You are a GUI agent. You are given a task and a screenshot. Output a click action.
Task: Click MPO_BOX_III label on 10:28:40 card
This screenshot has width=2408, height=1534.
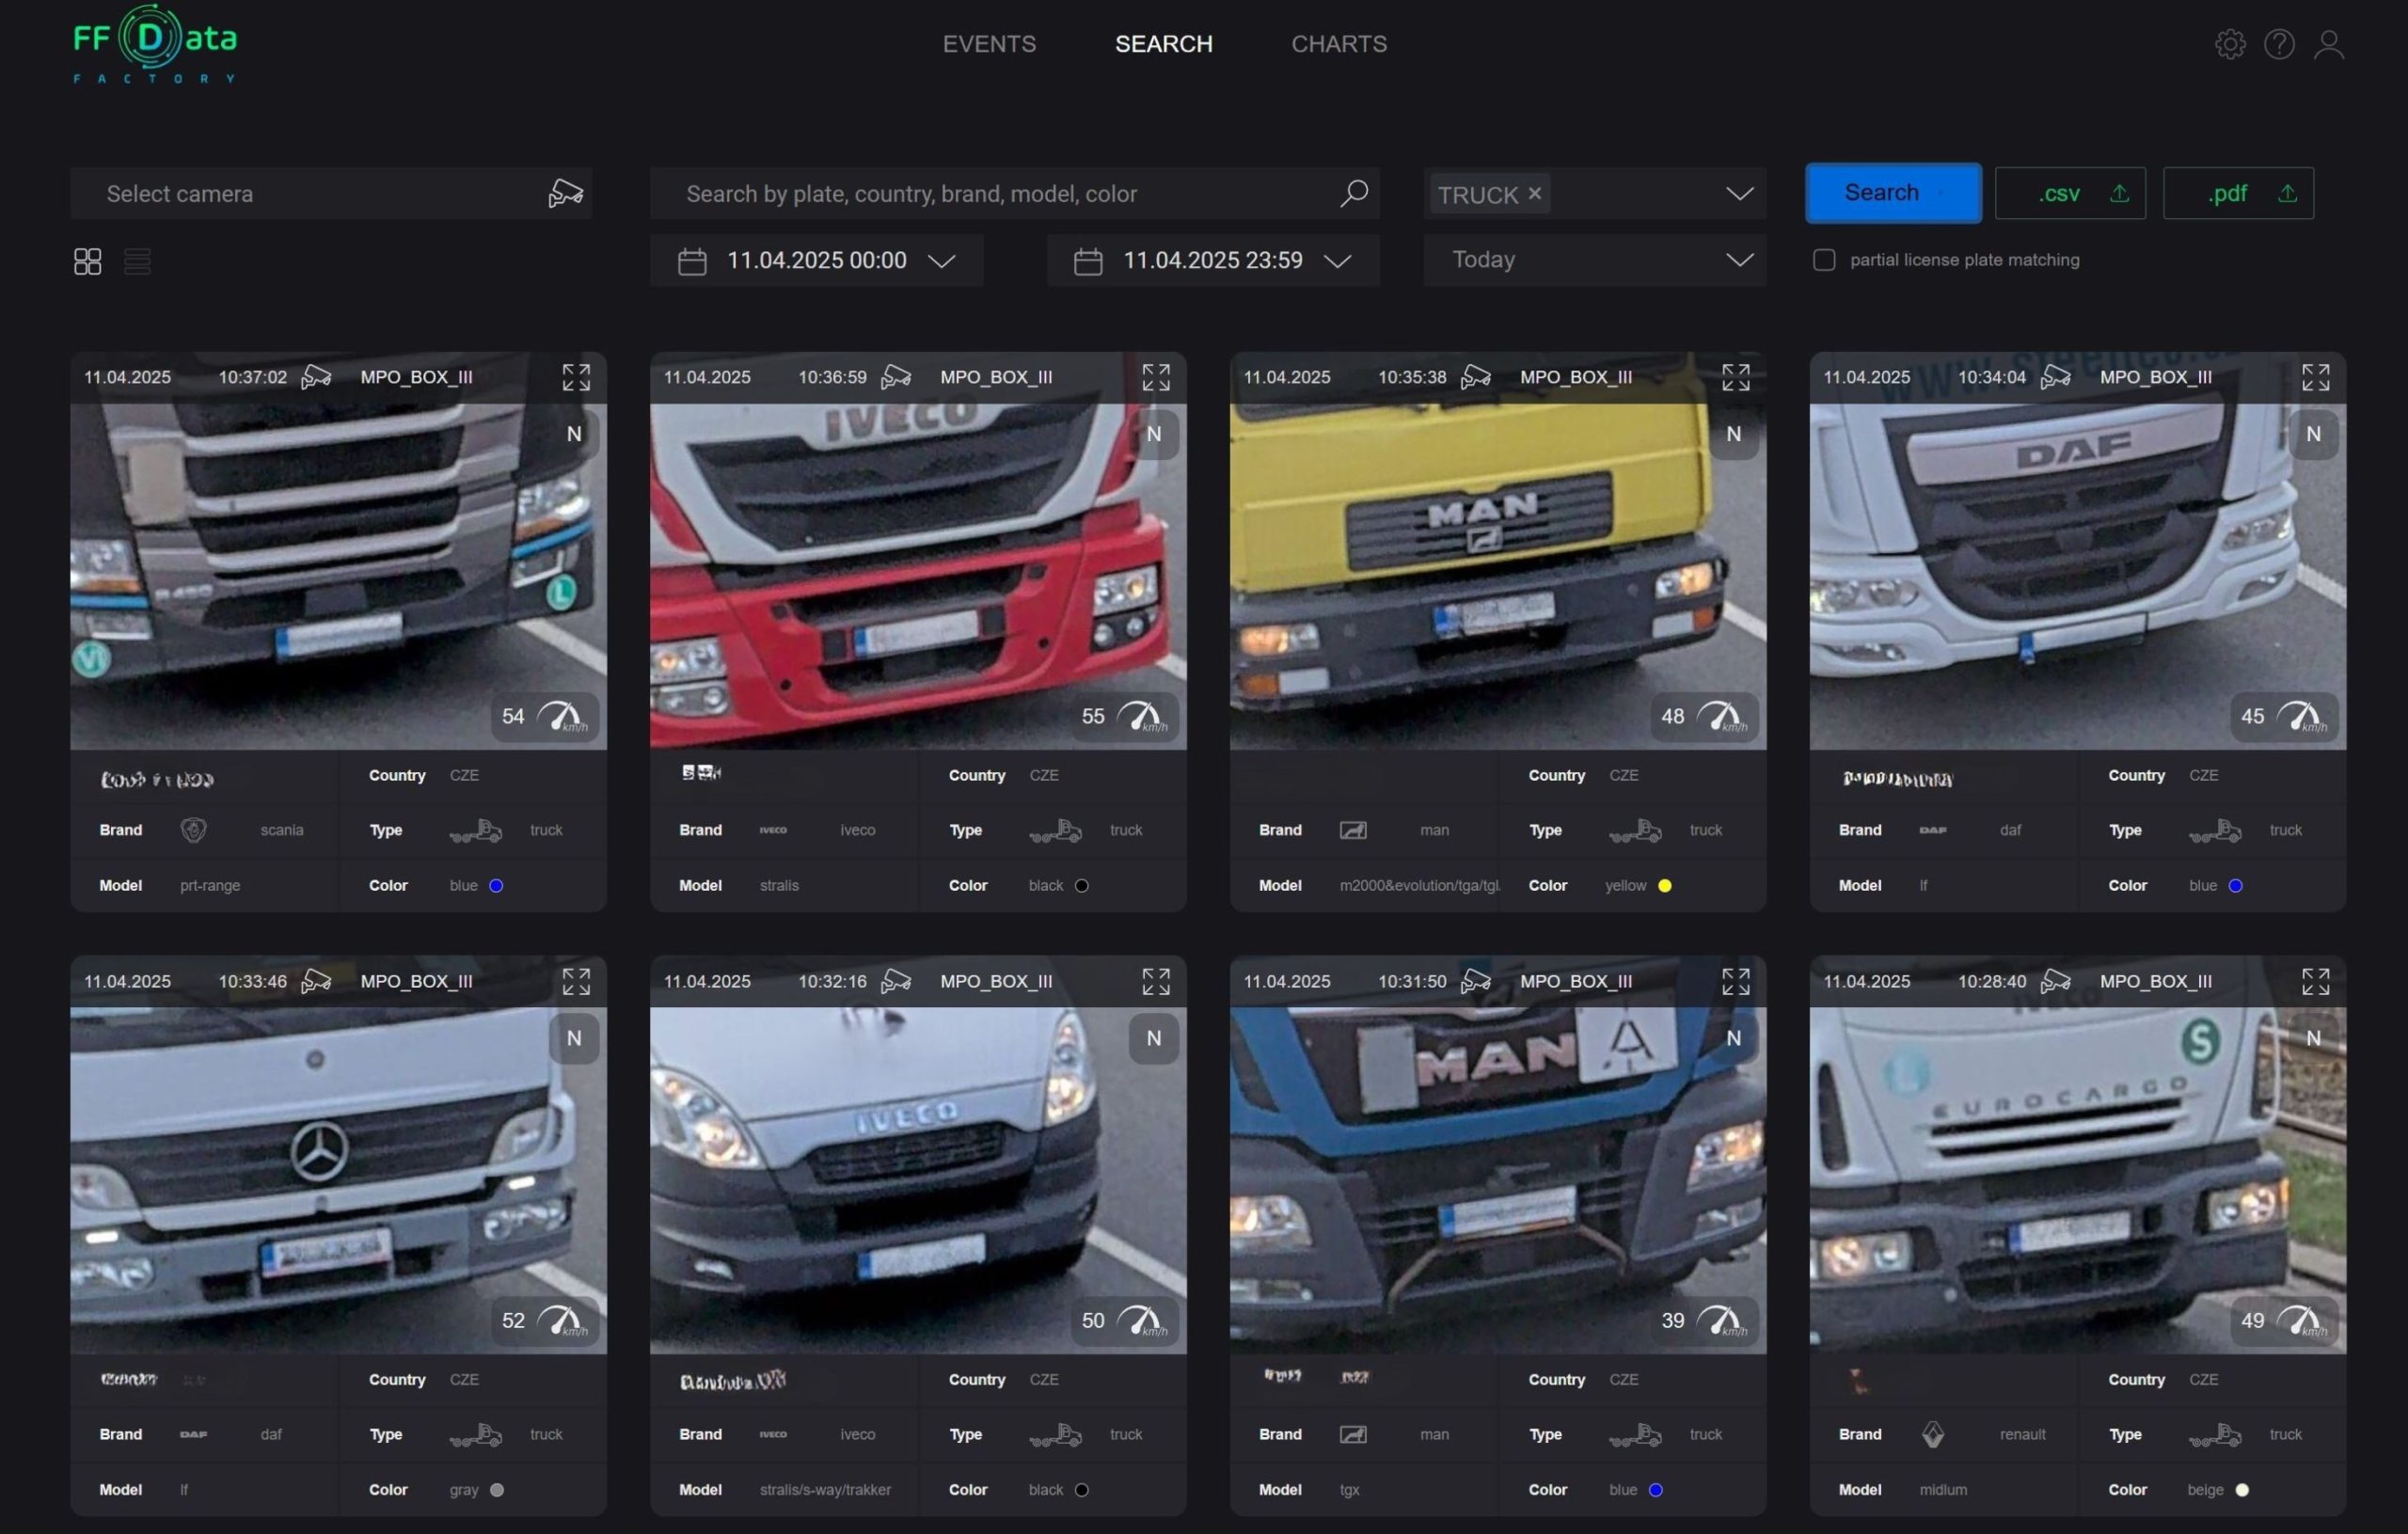coord(2156,981)
